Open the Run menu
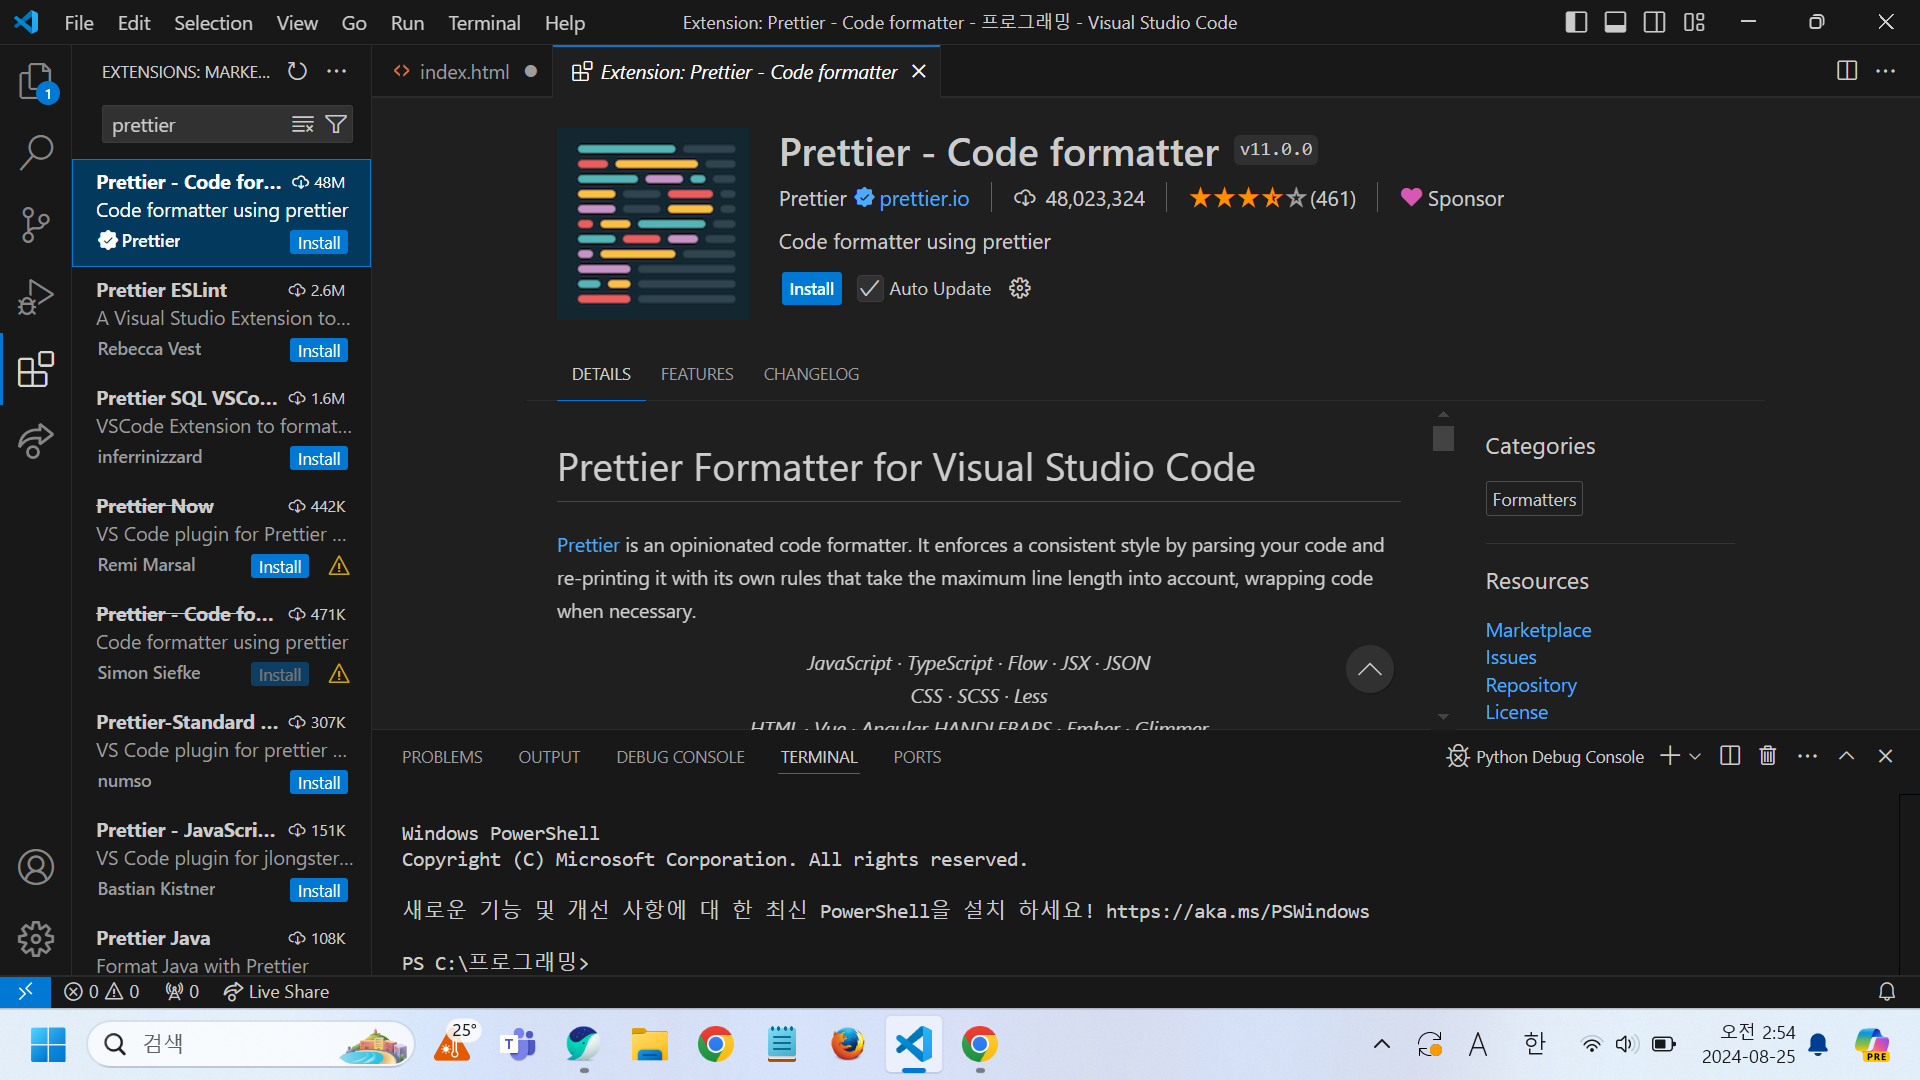The image size is (1920, 1080). [407, 22]
